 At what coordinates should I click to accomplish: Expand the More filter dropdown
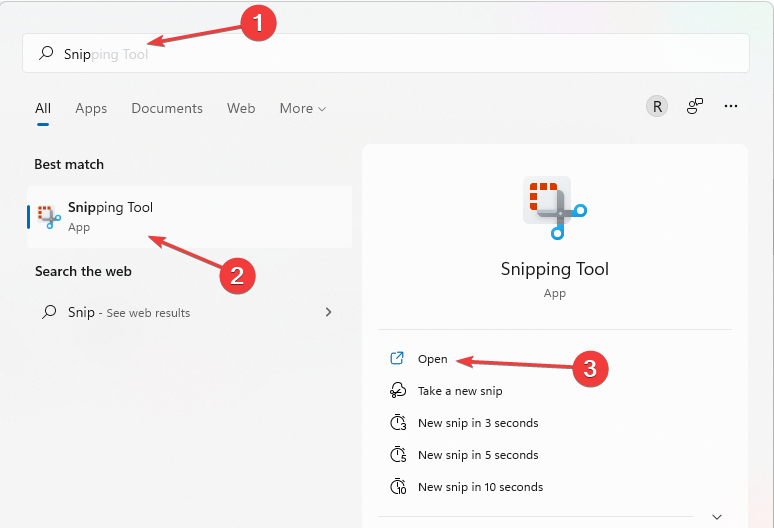[x=303, y=108]
